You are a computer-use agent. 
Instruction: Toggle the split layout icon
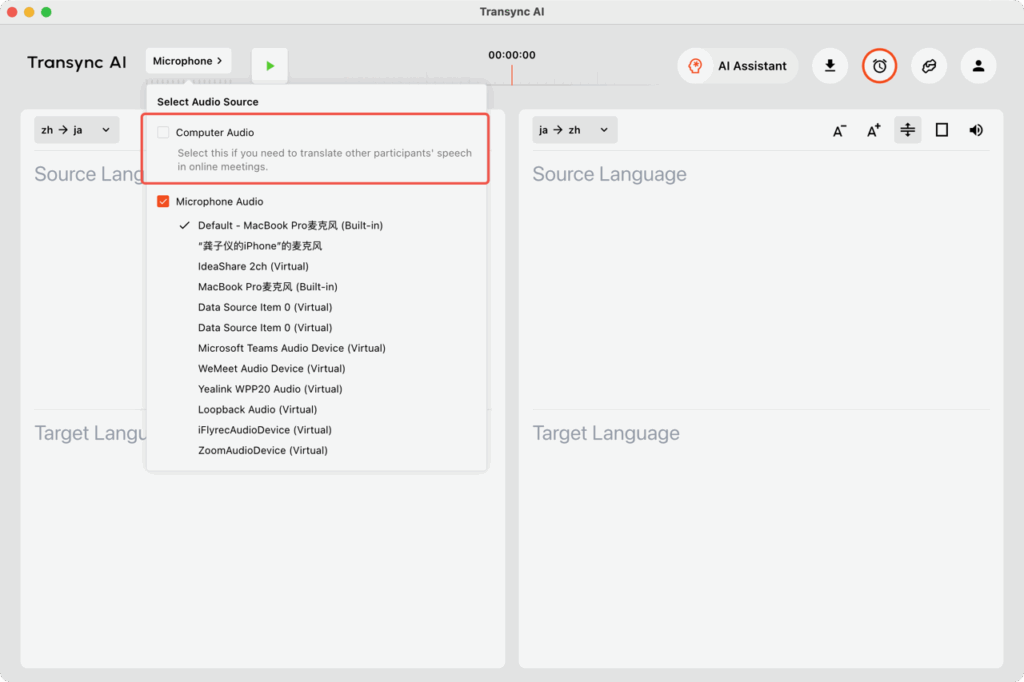pos(908,130)
